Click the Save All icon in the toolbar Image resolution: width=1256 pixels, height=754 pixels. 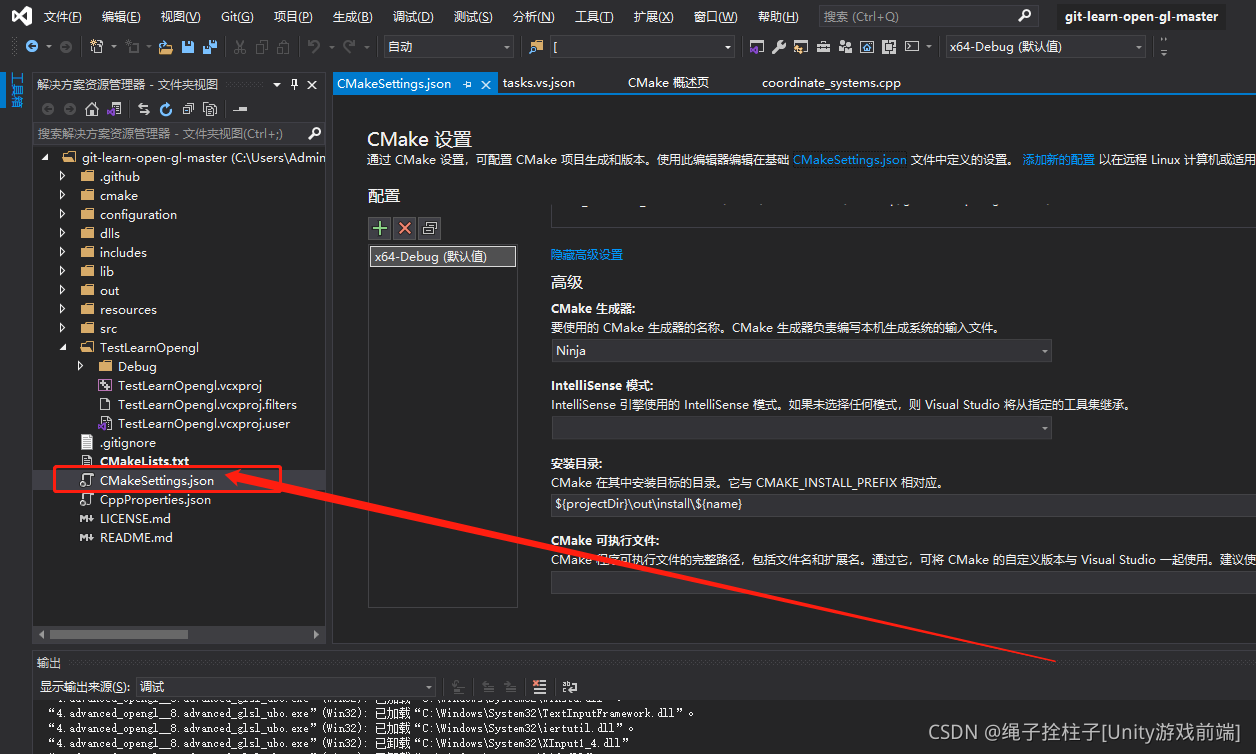209,46
